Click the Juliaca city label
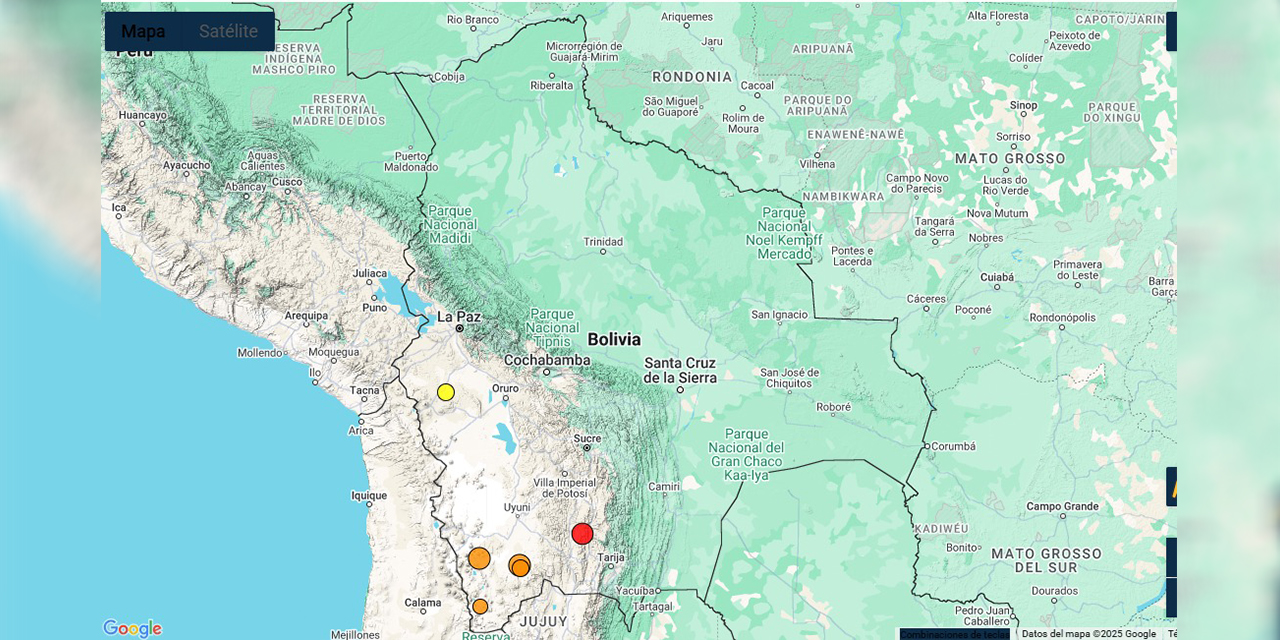Screen dimensions: 1280x640 [x=370, y=273]
